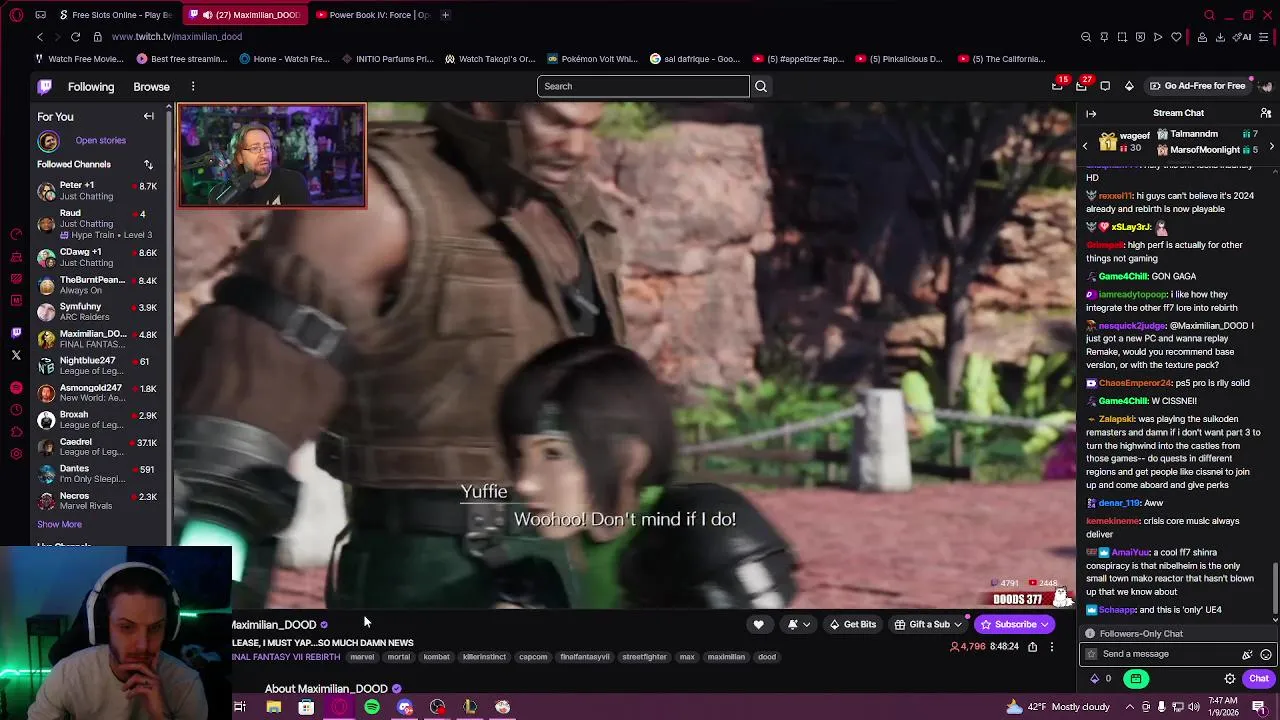
Task: Sort the Followed Channels list
Action: (x=148, y=164)
